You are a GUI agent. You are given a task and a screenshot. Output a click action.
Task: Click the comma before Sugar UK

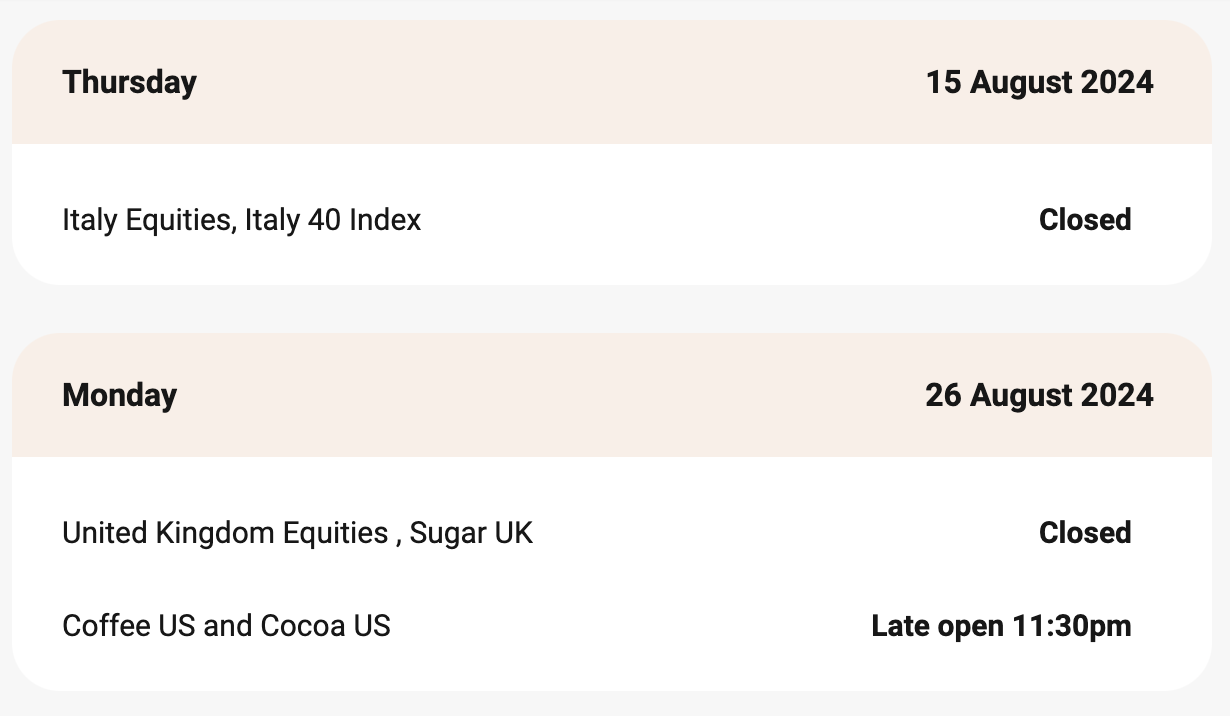(x=399, y=537)
